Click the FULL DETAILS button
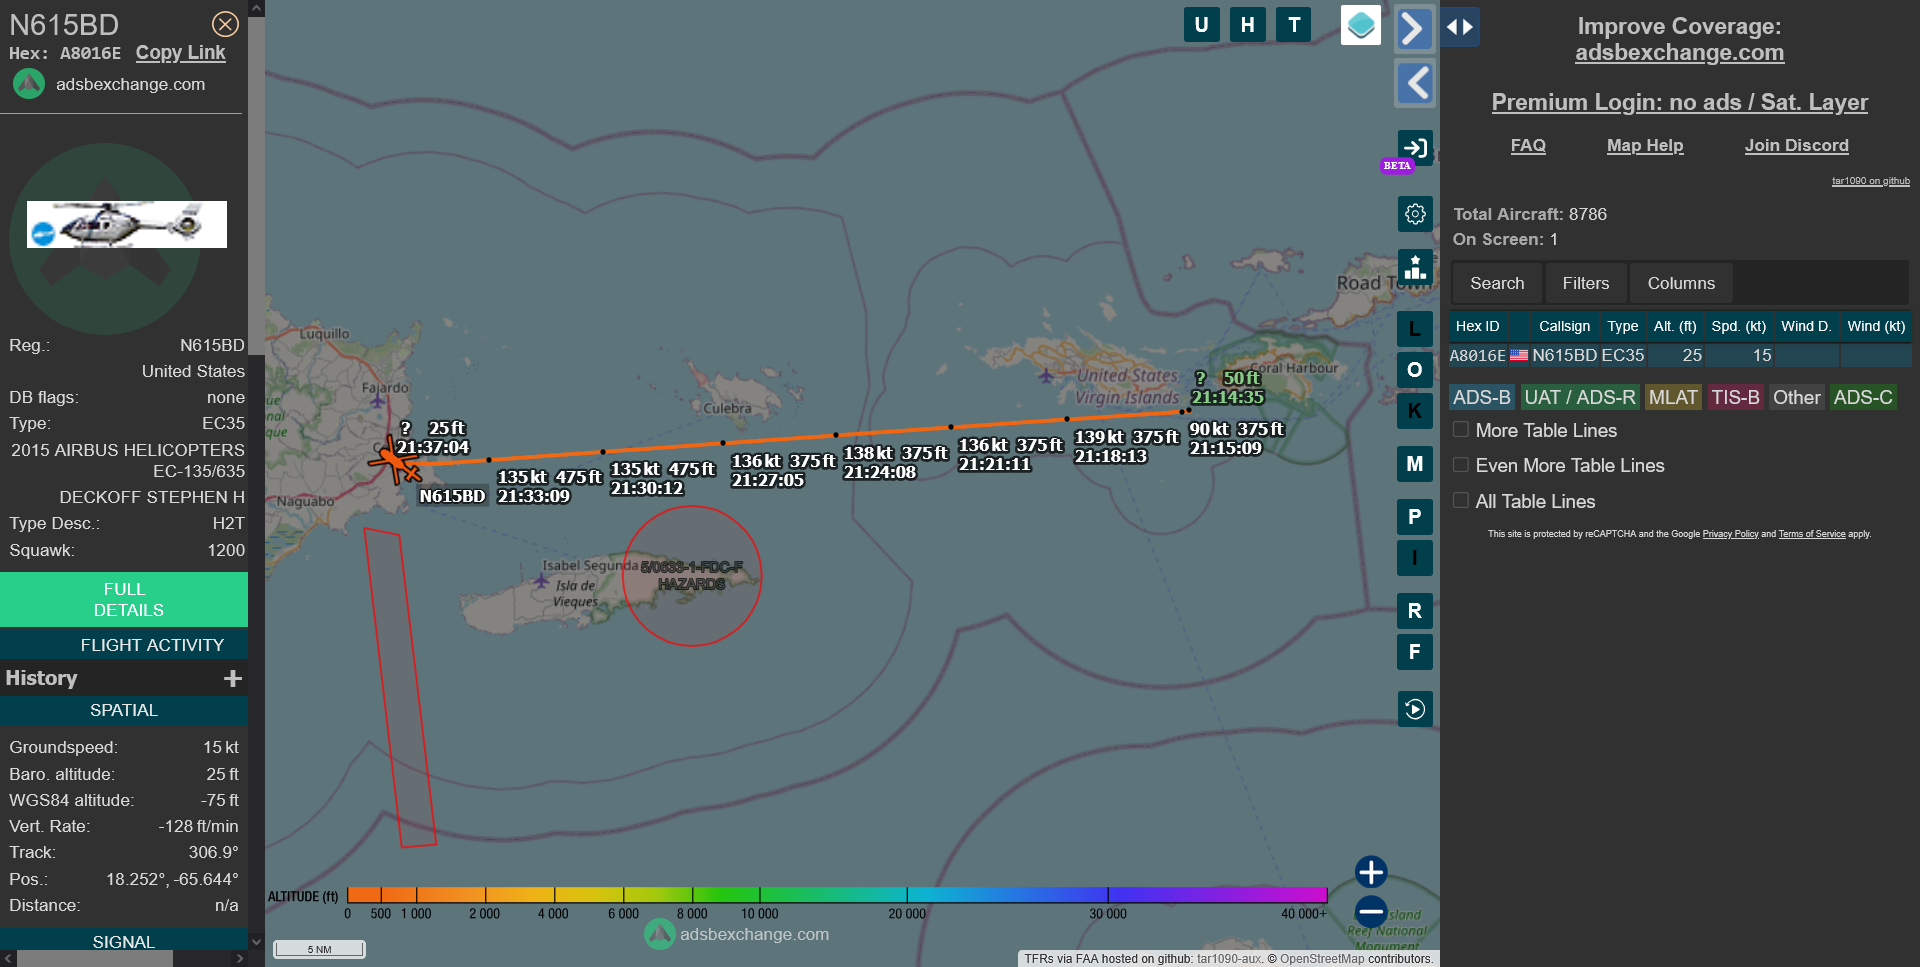 tap(124, 600)
